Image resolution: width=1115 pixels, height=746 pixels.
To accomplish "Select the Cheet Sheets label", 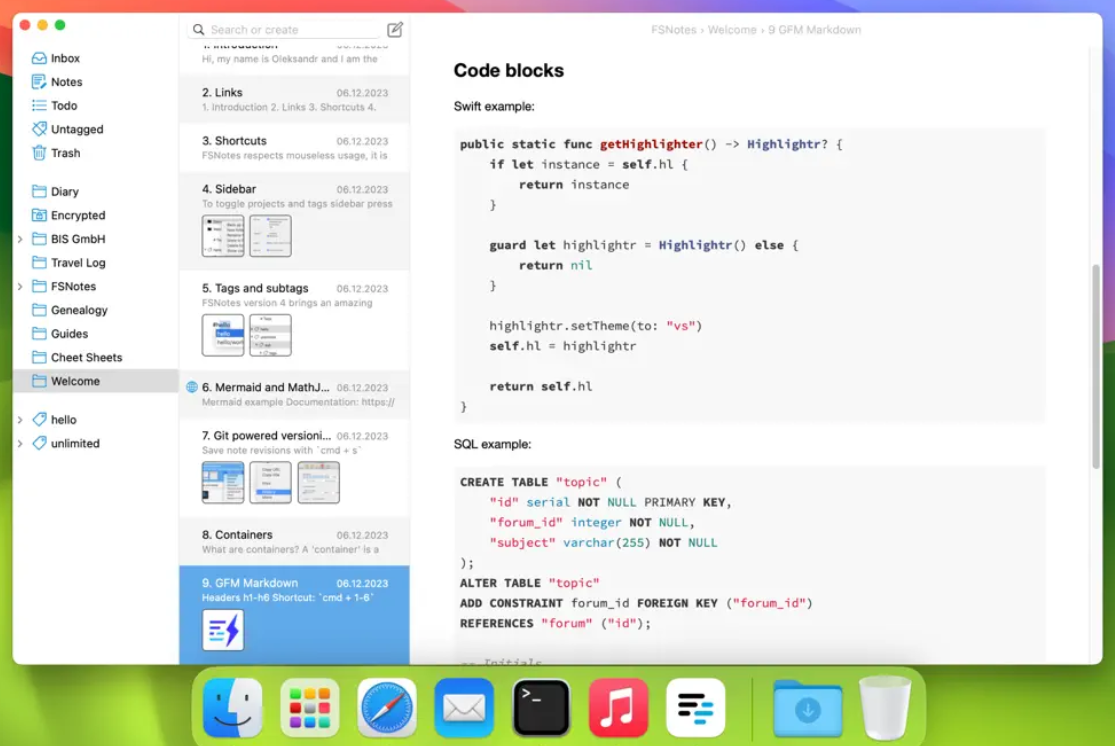I will tap(87, 358).
